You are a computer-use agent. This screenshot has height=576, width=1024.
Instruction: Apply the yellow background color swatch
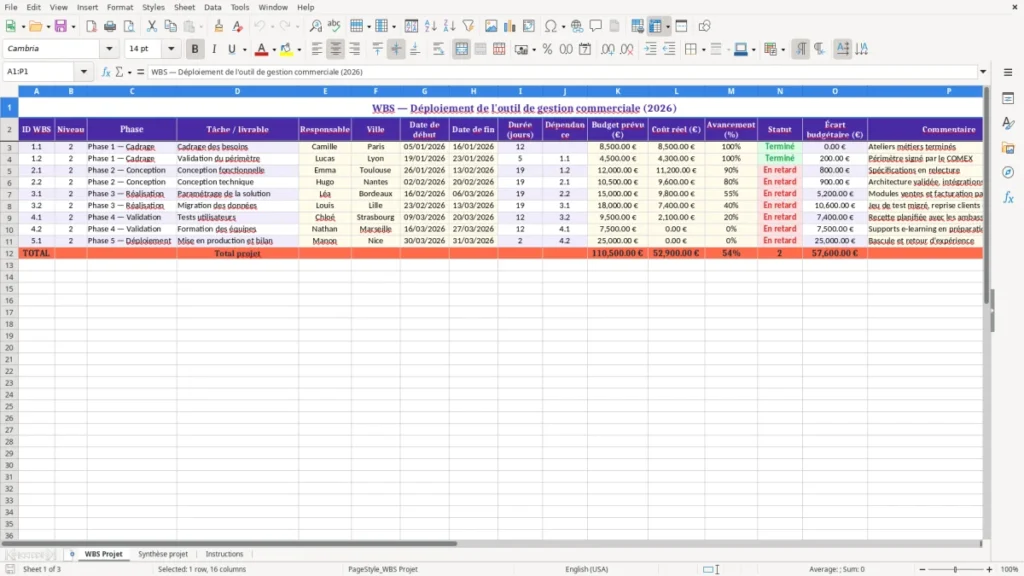(286, 49)
